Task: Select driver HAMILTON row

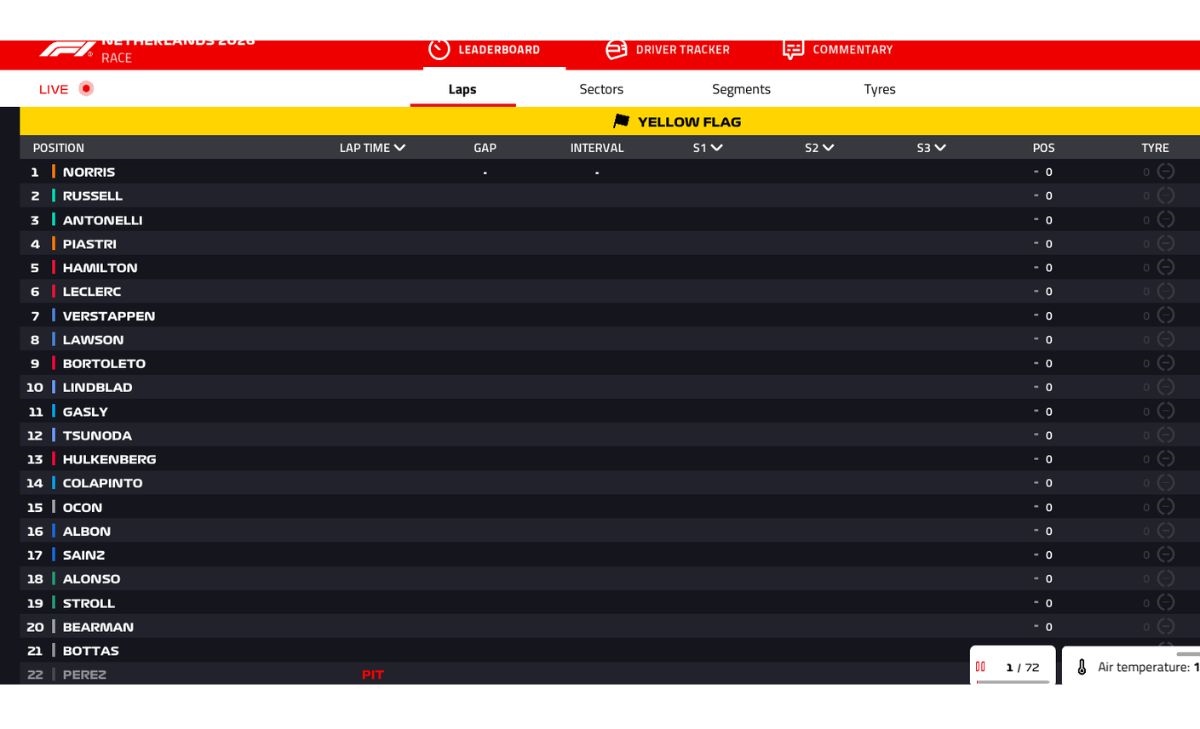Action: point(610,268)
